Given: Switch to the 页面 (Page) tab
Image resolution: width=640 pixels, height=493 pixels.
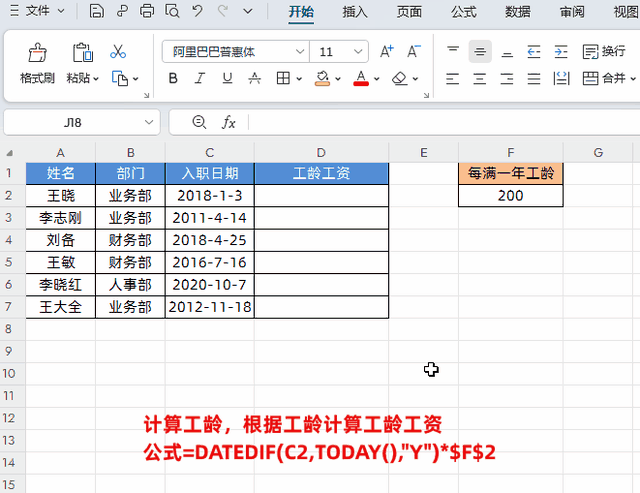Looking at the screenshot, I should (409, 12).
